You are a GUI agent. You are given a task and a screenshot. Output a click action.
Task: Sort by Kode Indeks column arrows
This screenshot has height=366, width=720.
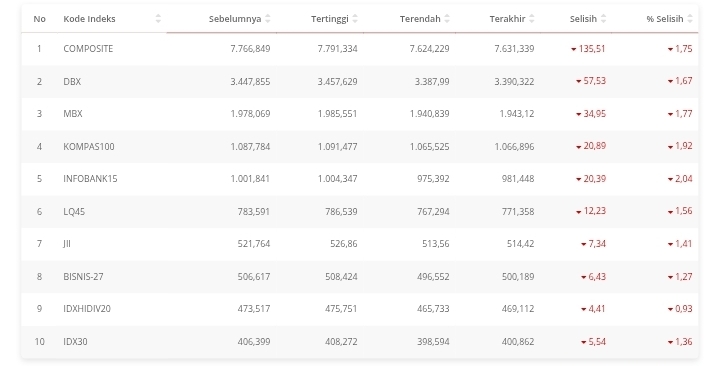tap(158, 19)
